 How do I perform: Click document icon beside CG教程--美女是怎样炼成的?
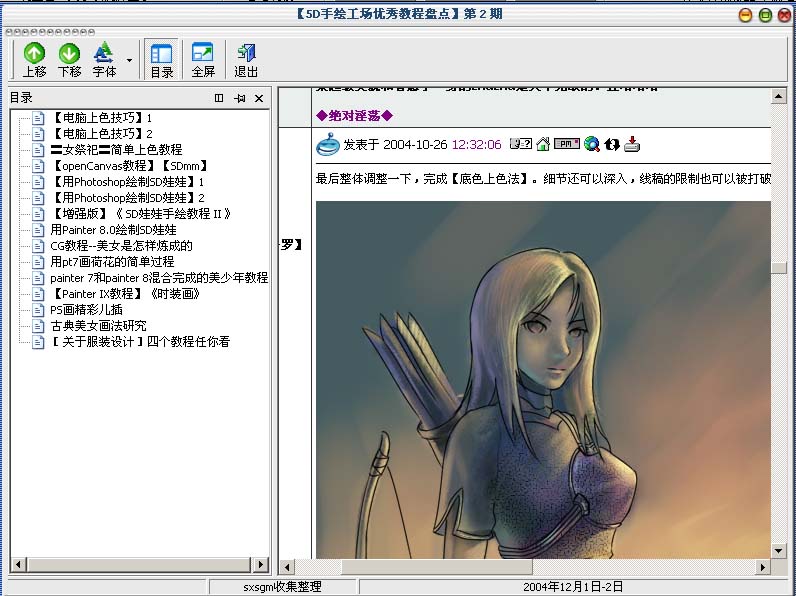[x=38, y=246]
